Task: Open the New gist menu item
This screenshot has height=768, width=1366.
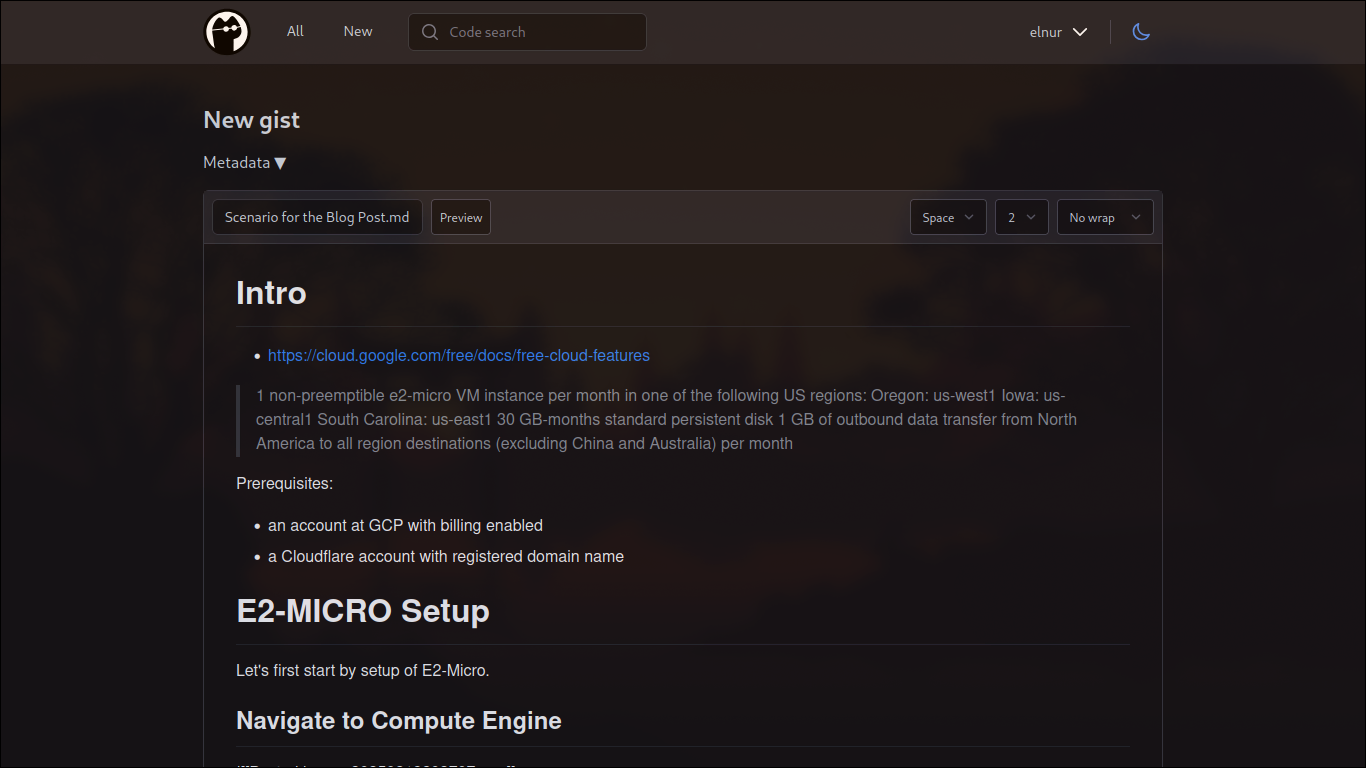Action: coord(358,31)
